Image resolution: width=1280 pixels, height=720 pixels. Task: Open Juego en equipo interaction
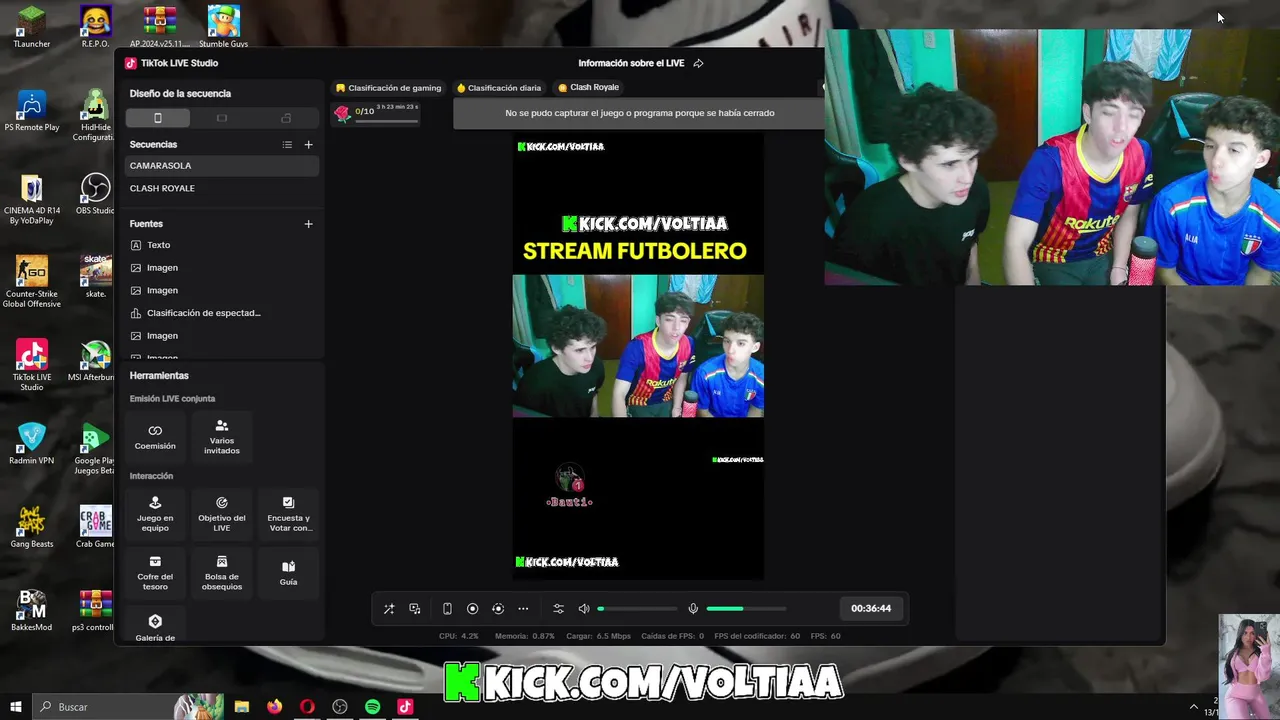[155, 514]
